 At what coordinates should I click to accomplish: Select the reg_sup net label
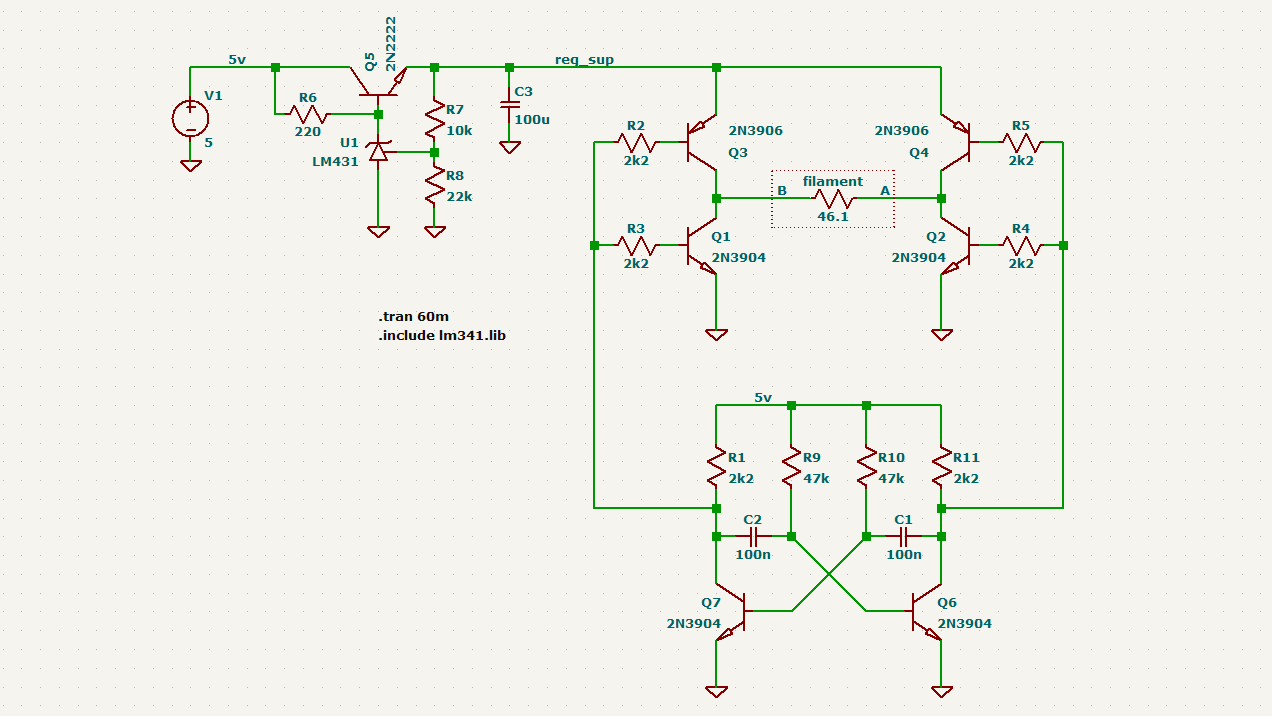tap(584, 60)
